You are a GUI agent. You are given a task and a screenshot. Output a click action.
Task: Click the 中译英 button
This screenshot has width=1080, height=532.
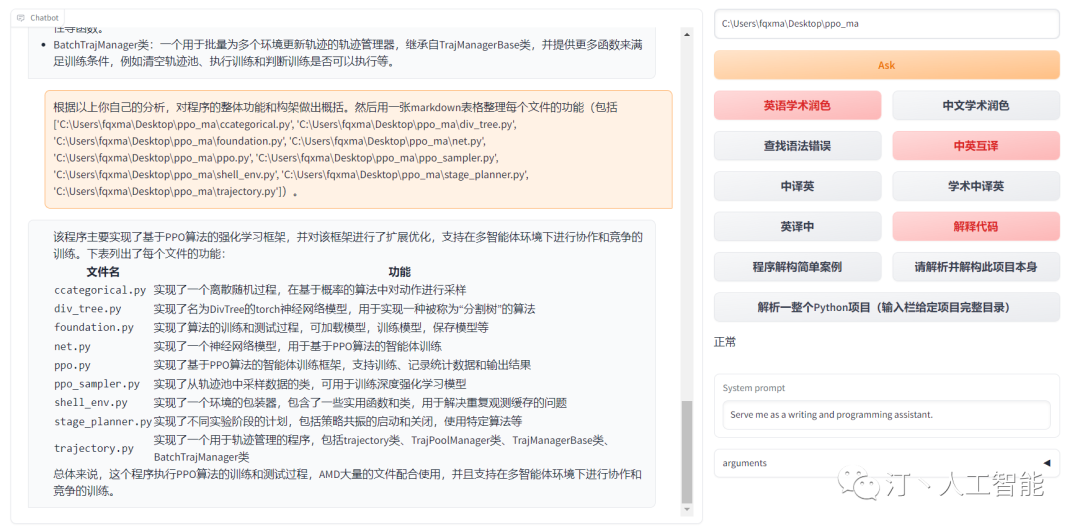(x=798, y=186)
